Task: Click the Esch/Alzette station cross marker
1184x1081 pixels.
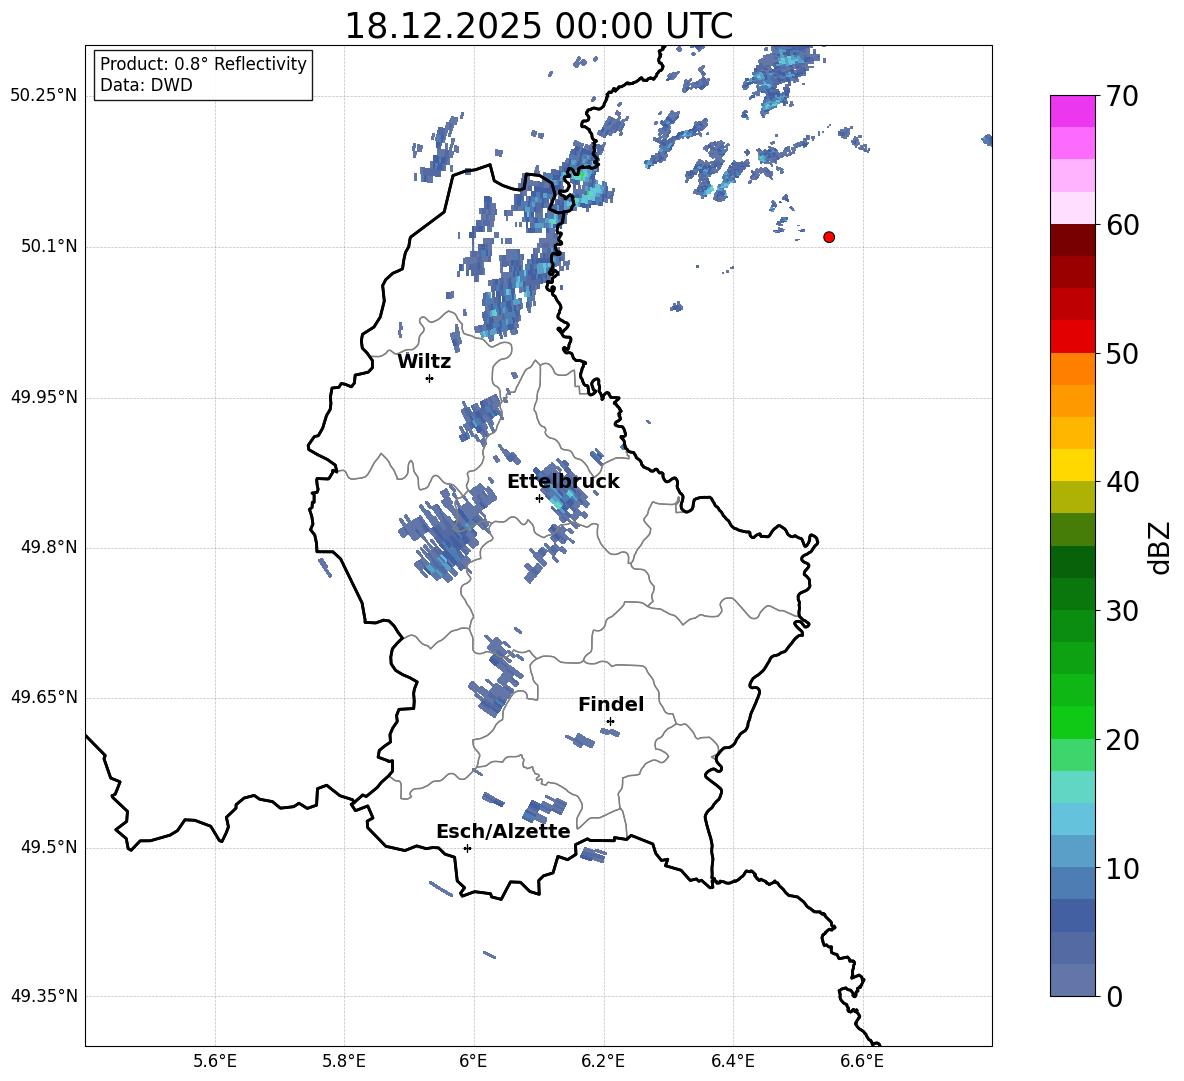Action: 467,848
